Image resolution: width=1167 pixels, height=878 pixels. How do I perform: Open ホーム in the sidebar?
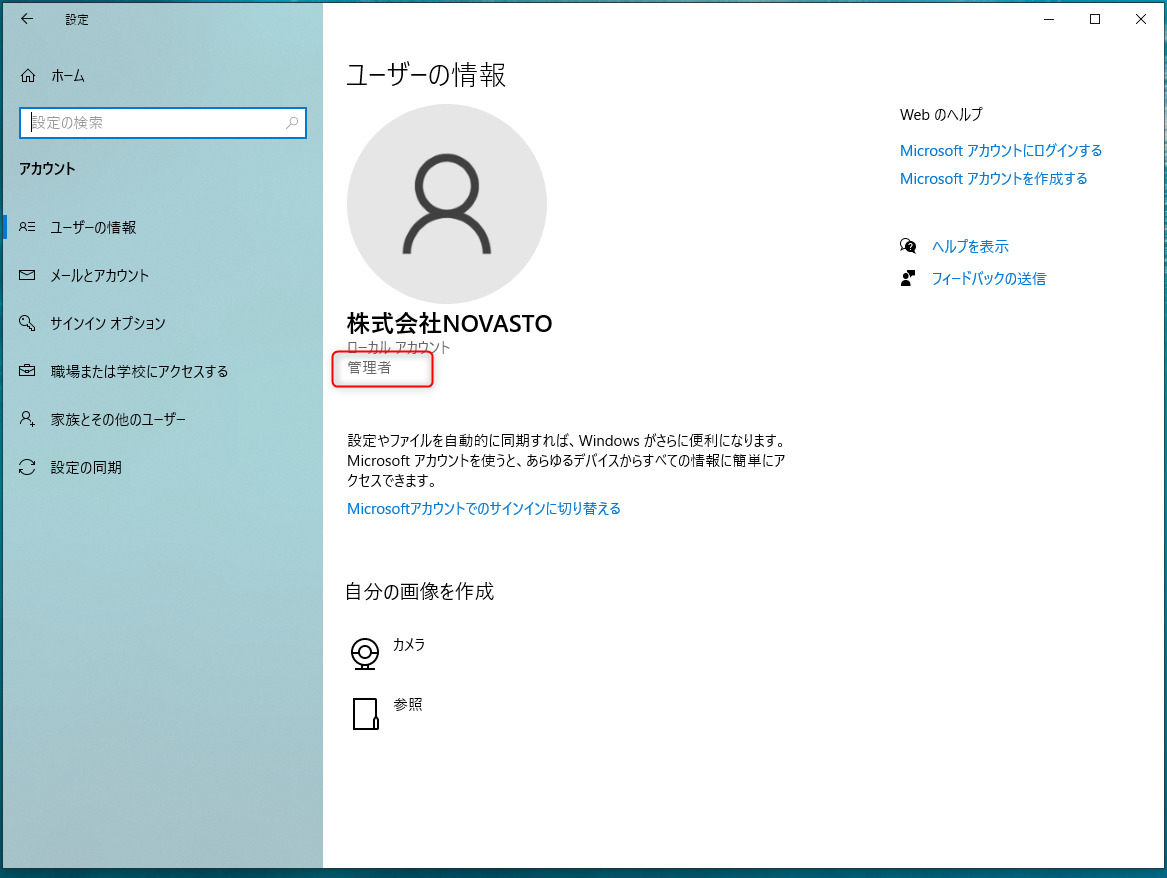click(68, 75)
